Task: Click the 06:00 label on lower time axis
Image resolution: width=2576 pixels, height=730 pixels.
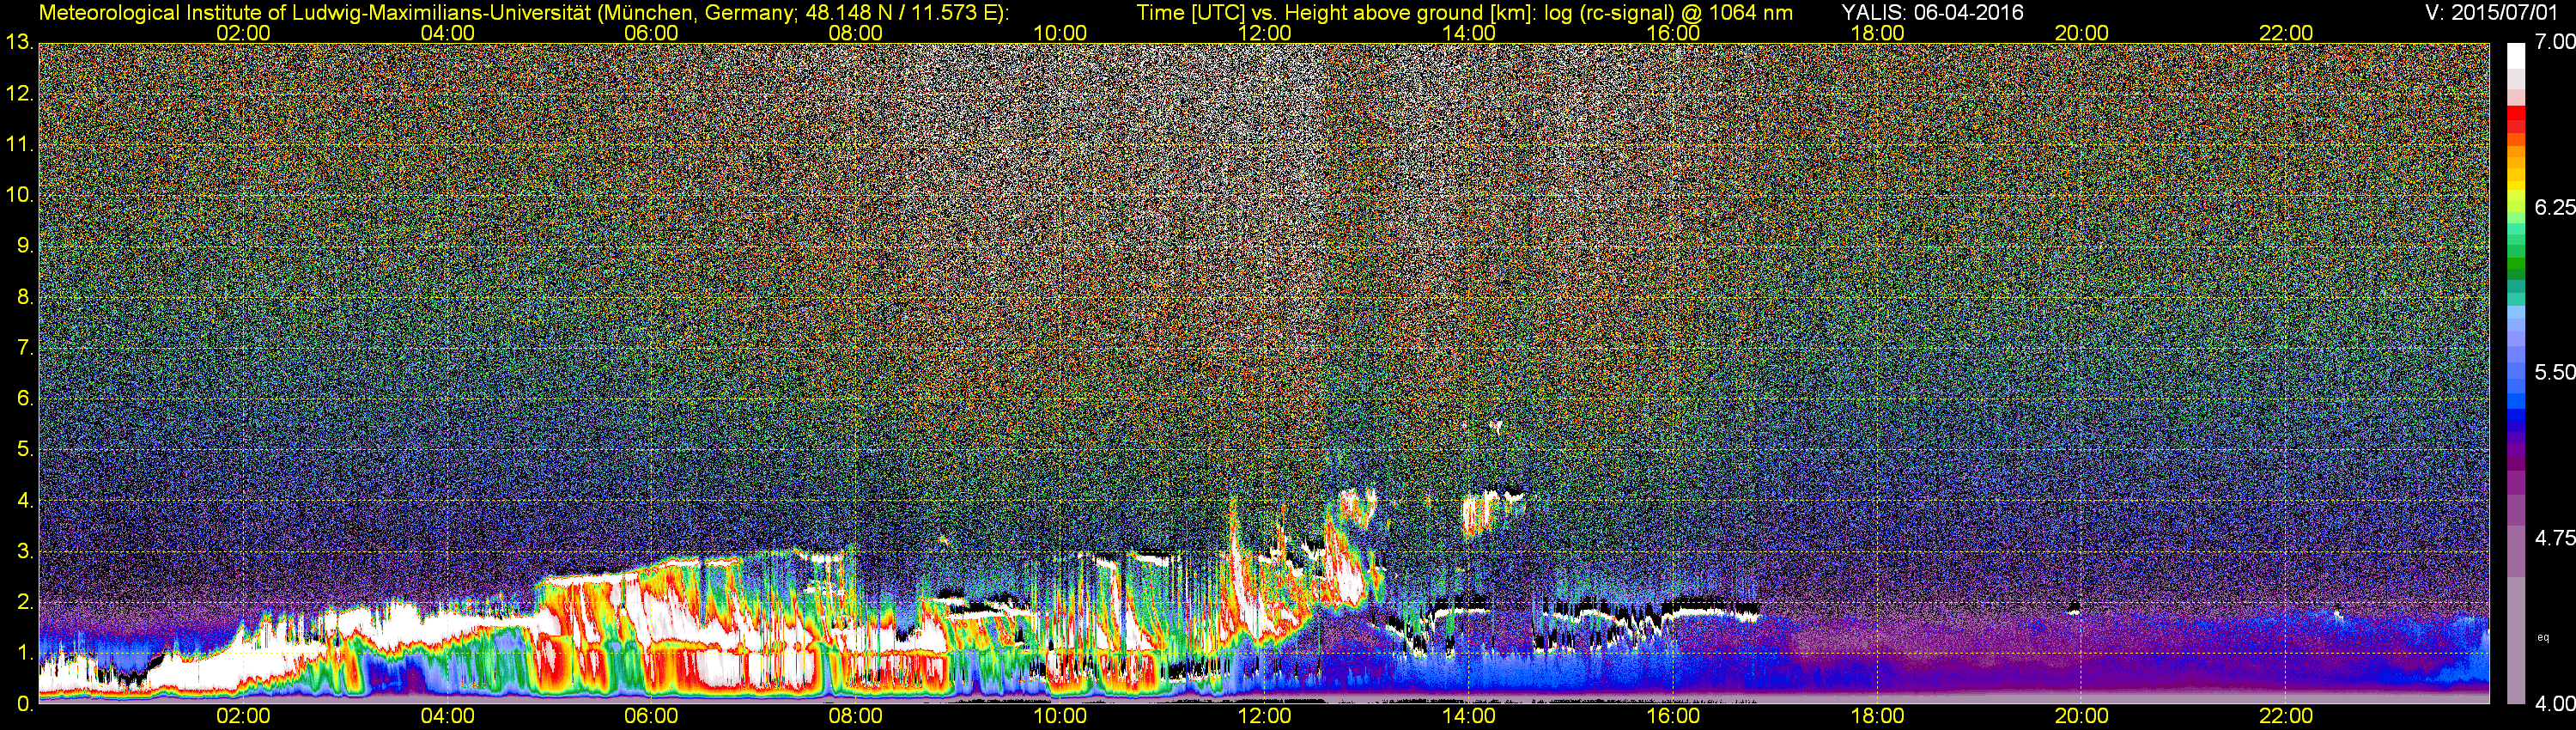Action: click(651, 716)
